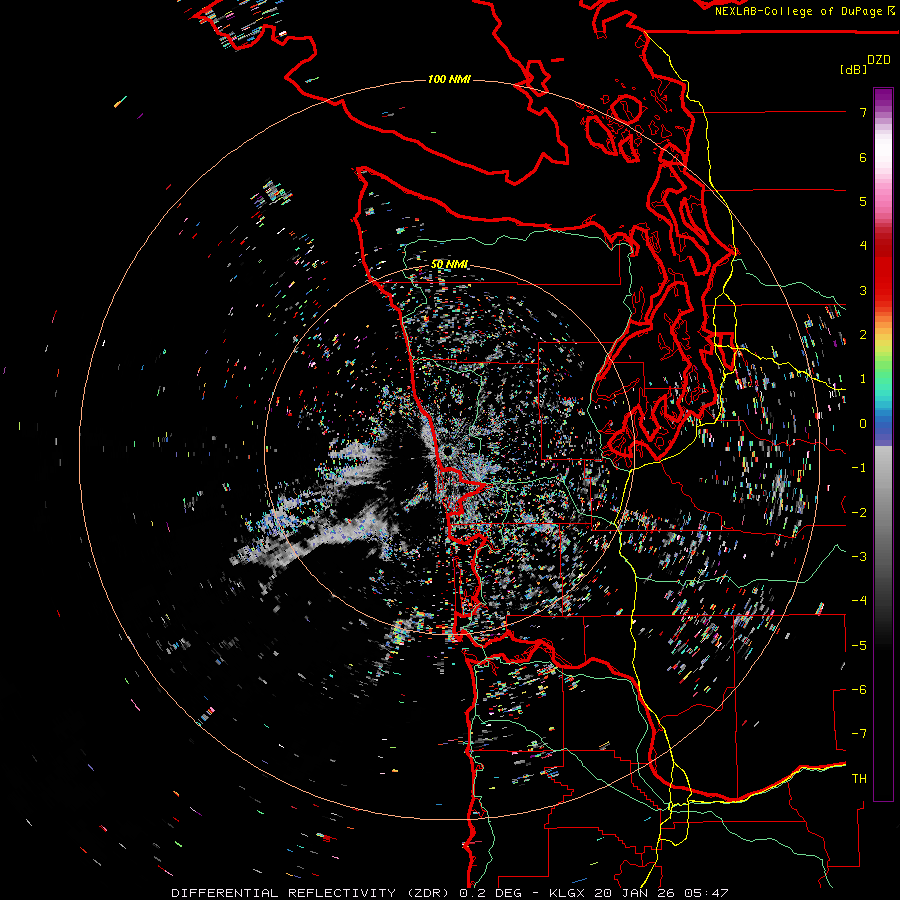Click the -3 value on the color scale
Image resolution: width=900 pixels, height=900 pixels.
859,557
